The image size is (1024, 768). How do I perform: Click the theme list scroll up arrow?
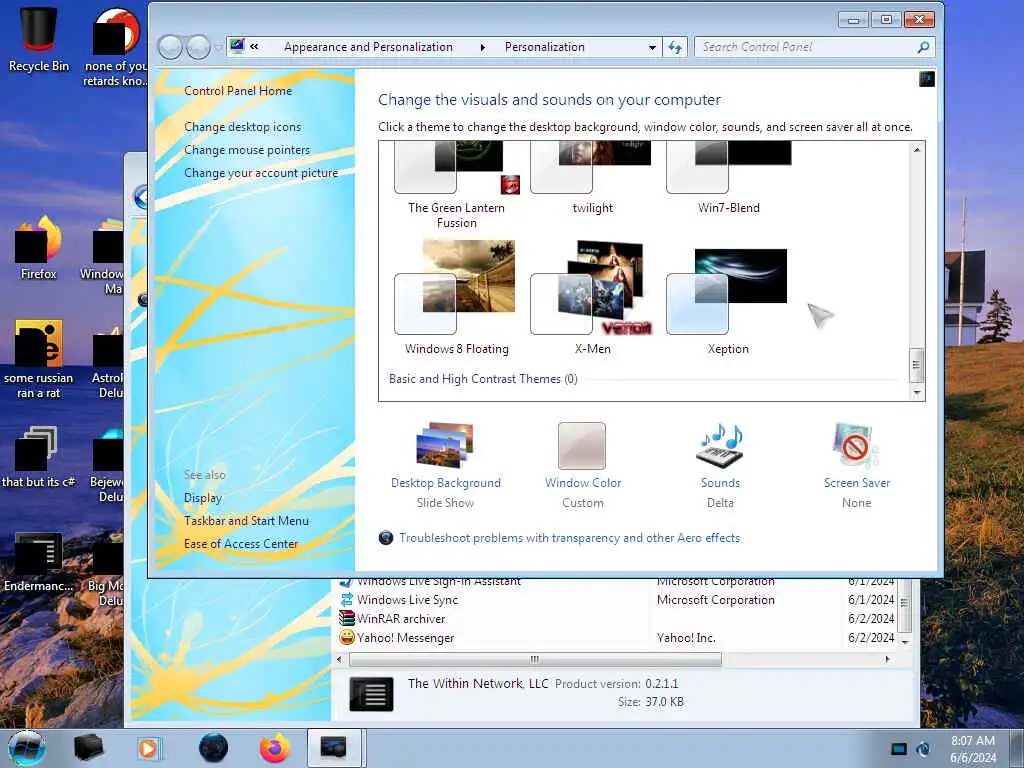917,150
